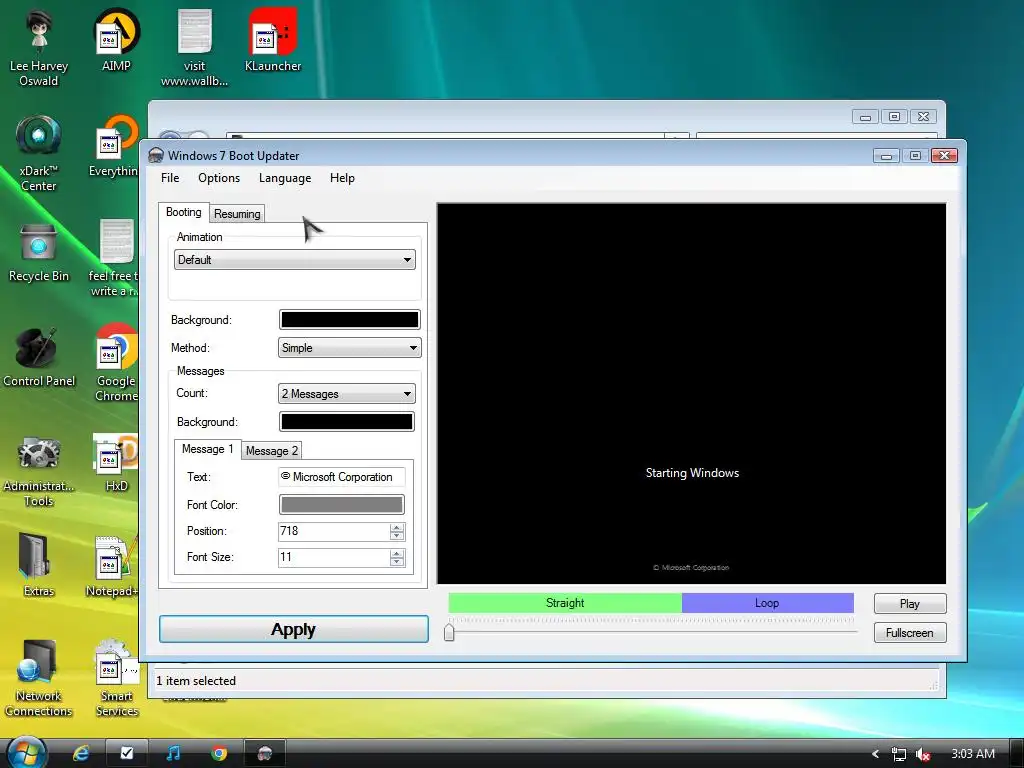Screen dimensions: 1024x768
Task: Select the Administrative Tools desktop icon
Action: point(39,470)
